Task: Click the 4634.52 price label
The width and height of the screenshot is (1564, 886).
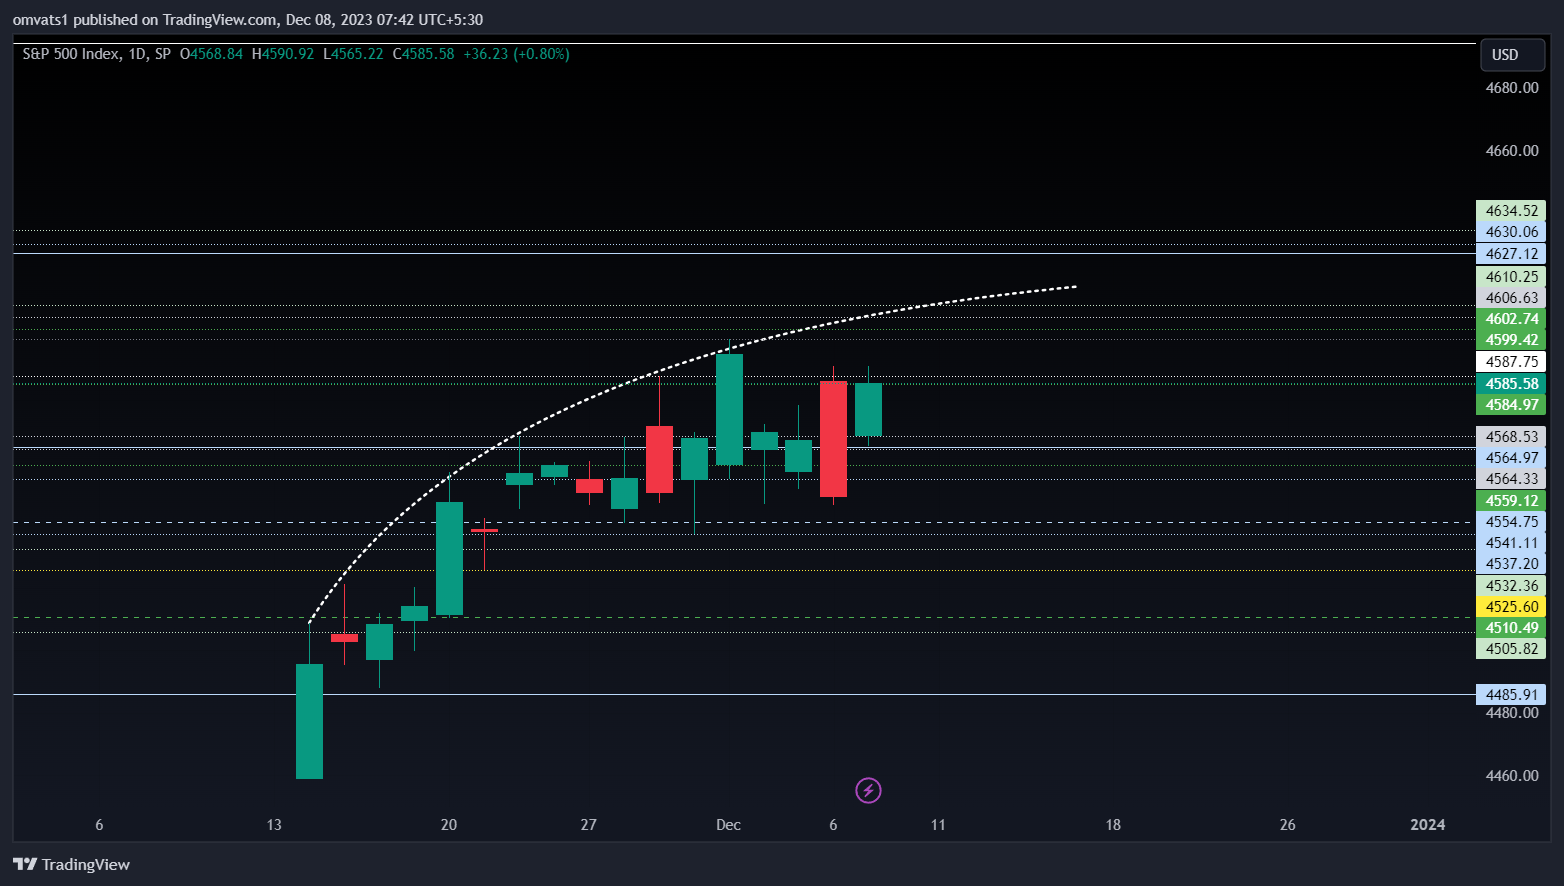Action: click(x=1511, y=211)
